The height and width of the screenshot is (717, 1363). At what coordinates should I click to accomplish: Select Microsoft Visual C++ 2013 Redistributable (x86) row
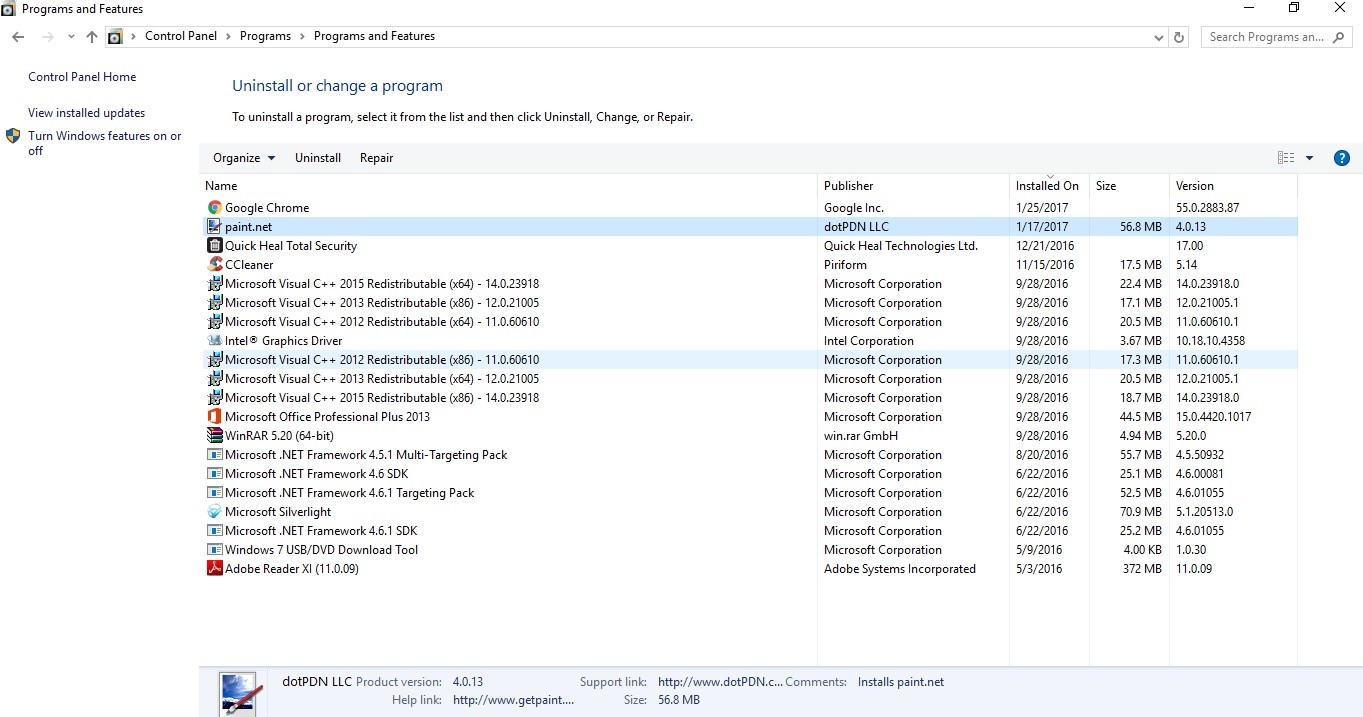[750, 303]
